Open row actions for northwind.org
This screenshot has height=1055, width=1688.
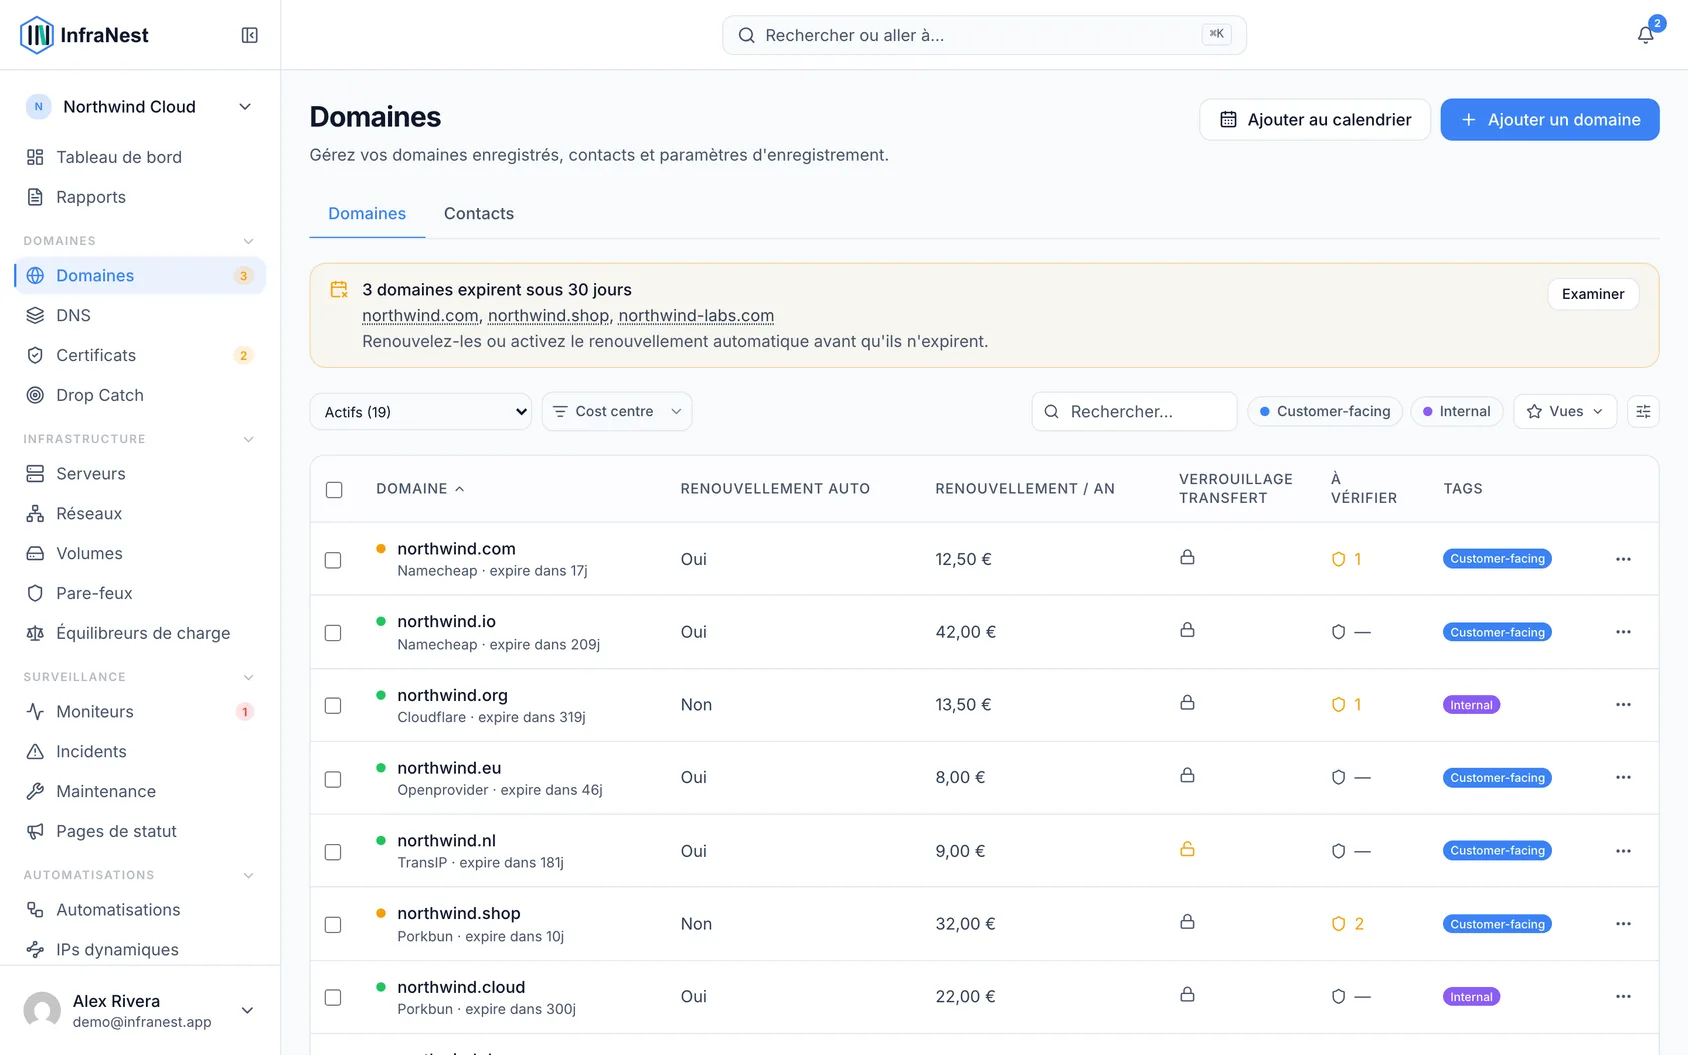click(1623, 705)
